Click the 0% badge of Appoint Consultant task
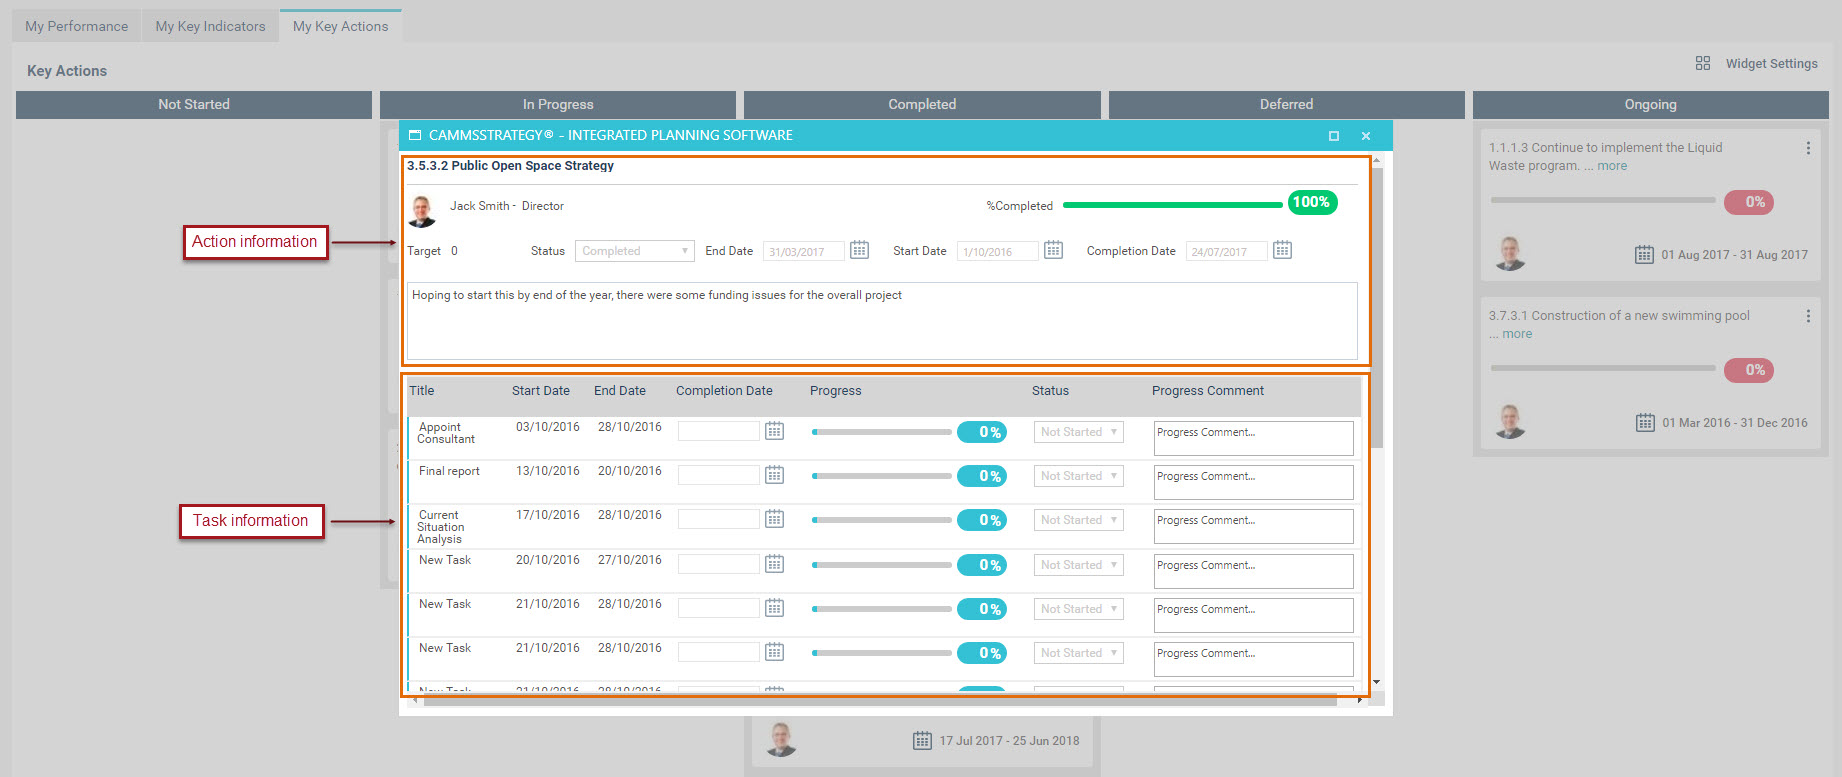Viewport: 1842px width, 777px height. [982, 432]
